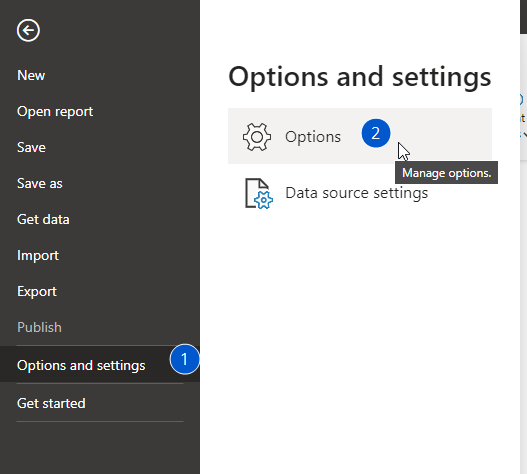Click the back arrow circle icon

(x=28, y=30)
